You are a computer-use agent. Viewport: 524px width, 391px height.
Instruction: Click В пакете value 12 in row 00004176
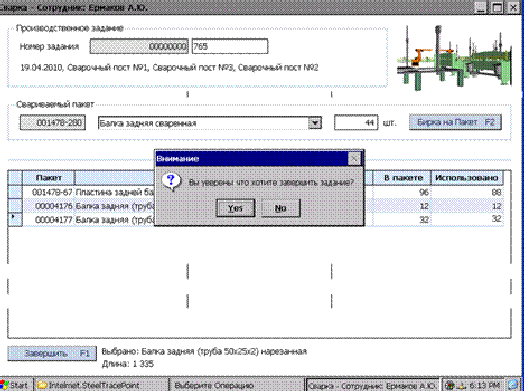coord(424,206)
